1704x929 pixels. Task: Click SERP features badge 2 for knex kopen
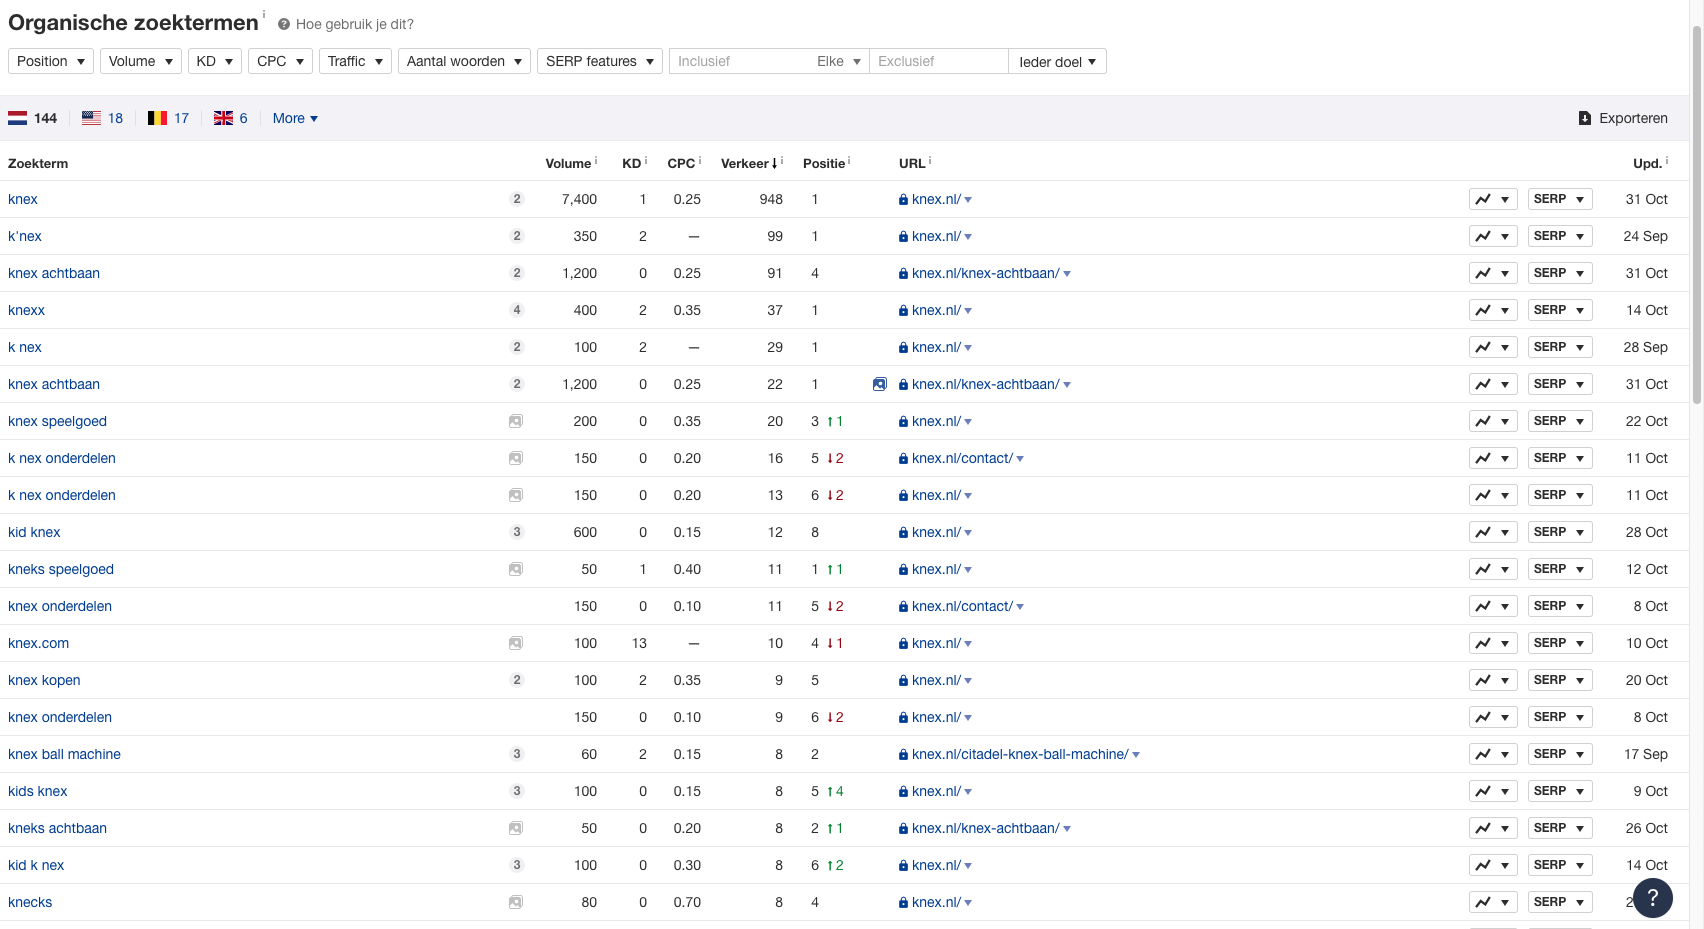pos(517,680)
